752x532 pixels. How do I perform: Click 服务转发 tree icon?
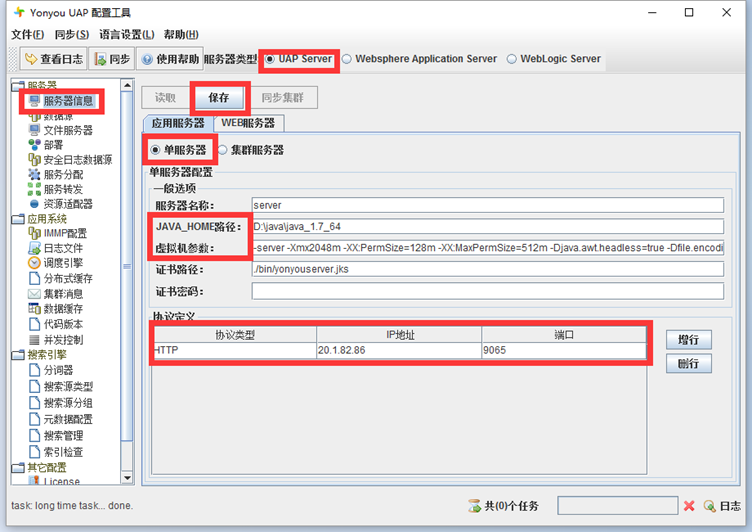35,189
